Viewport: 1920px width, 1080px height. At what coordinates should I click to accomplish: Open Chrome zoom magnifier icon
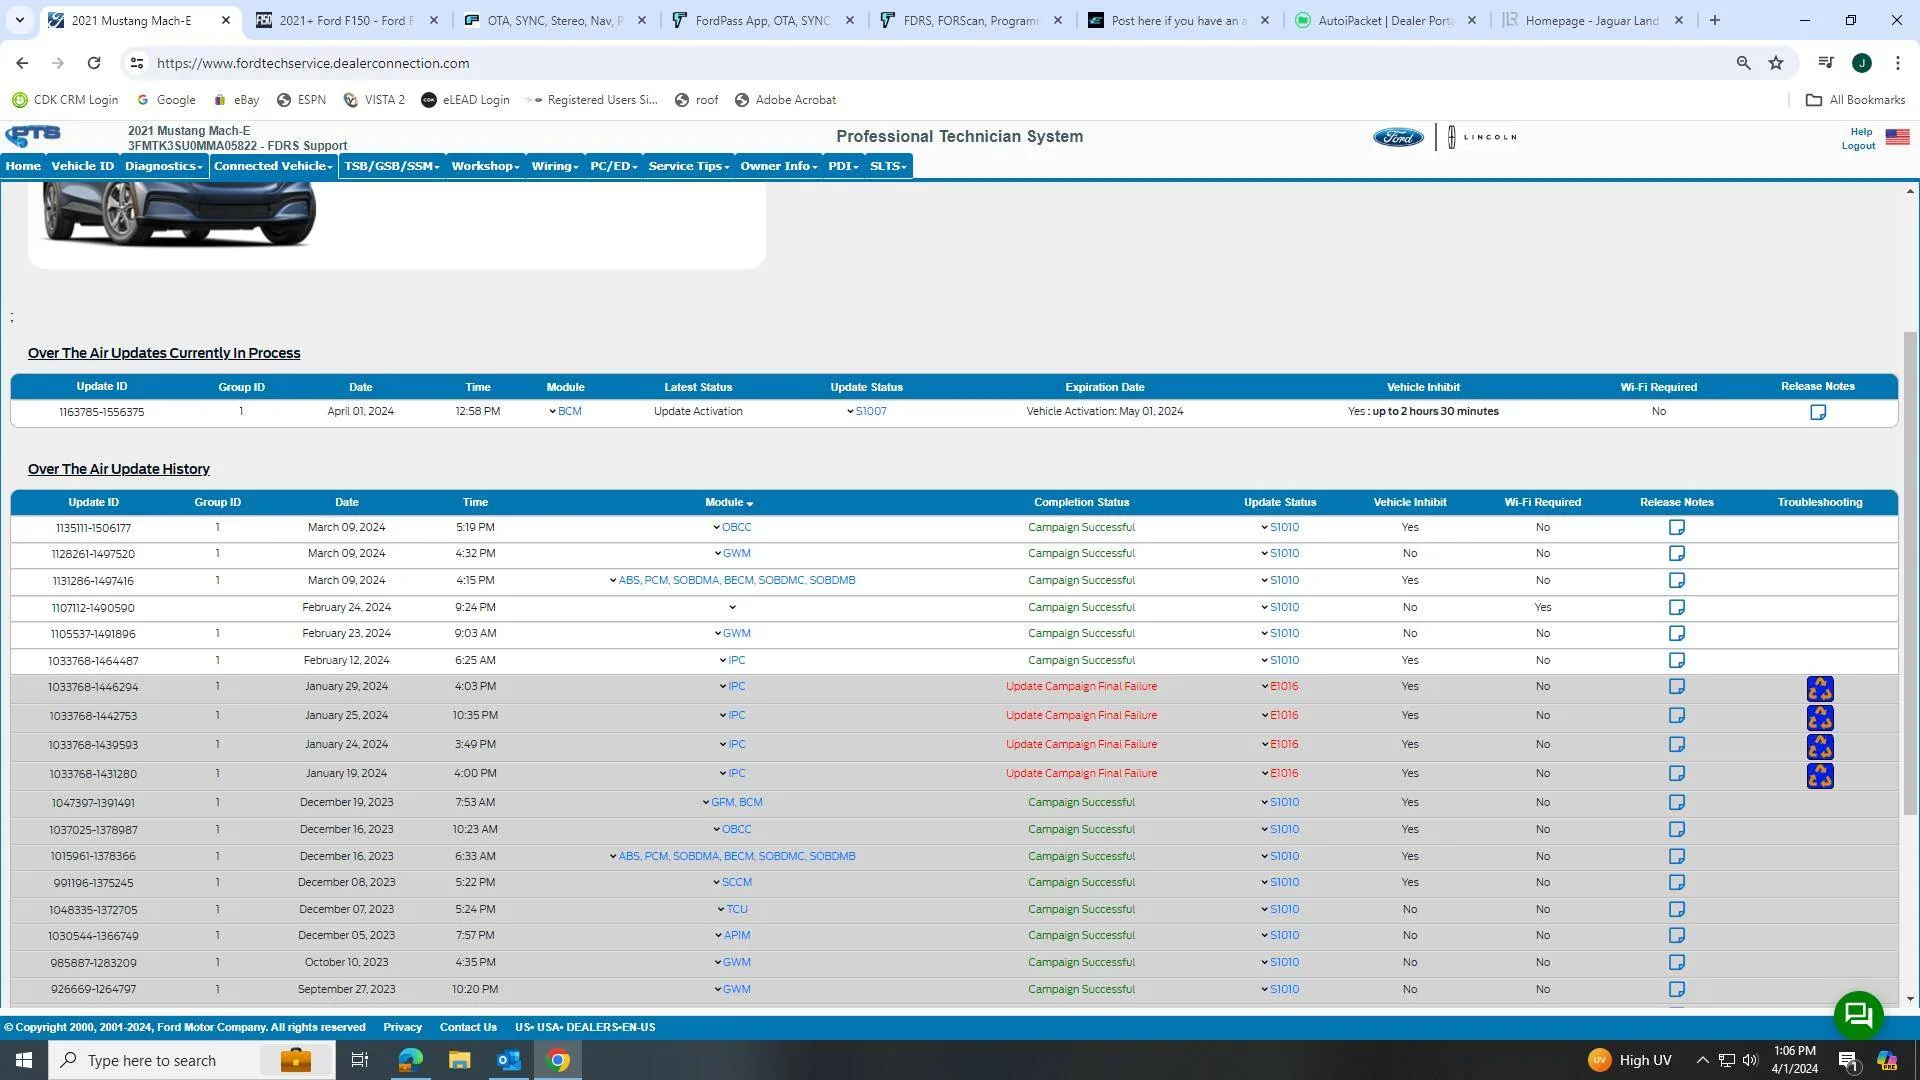point(1744,63)
